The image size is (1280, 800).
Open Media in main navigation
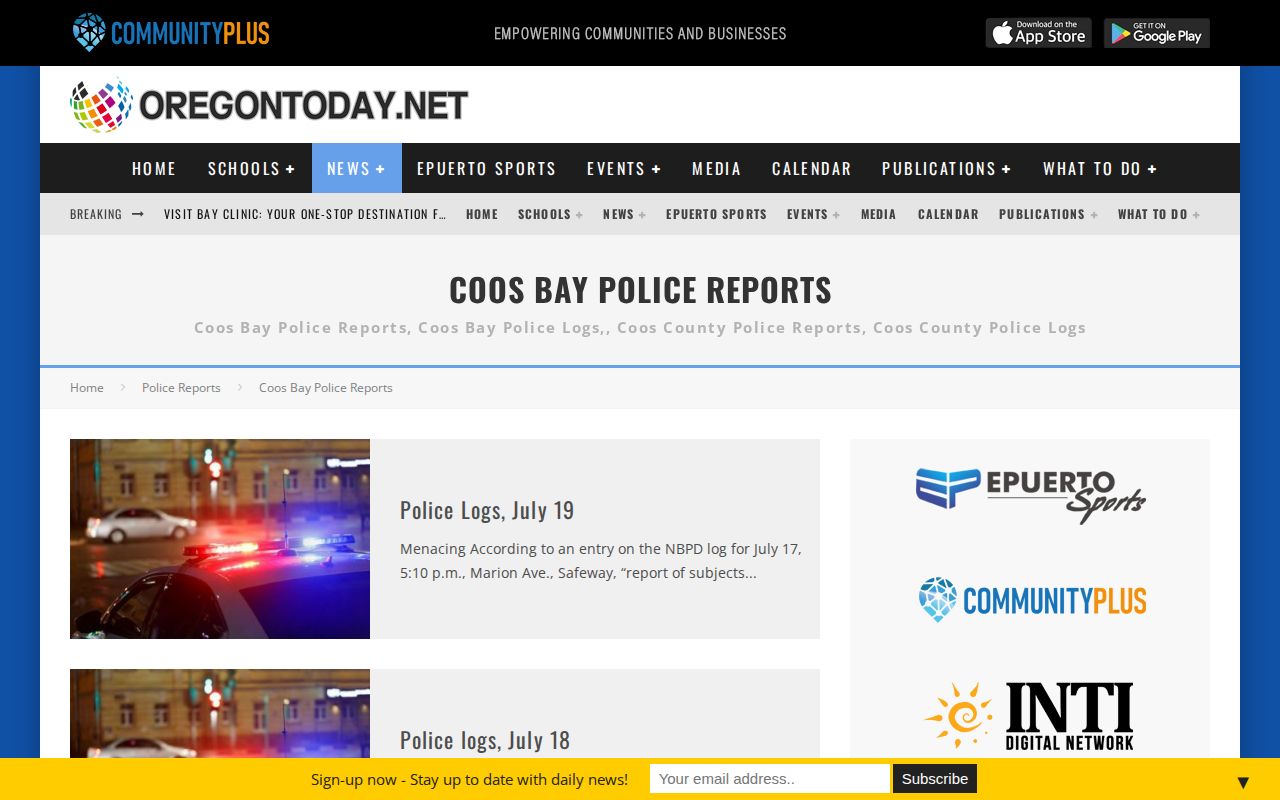717,168
